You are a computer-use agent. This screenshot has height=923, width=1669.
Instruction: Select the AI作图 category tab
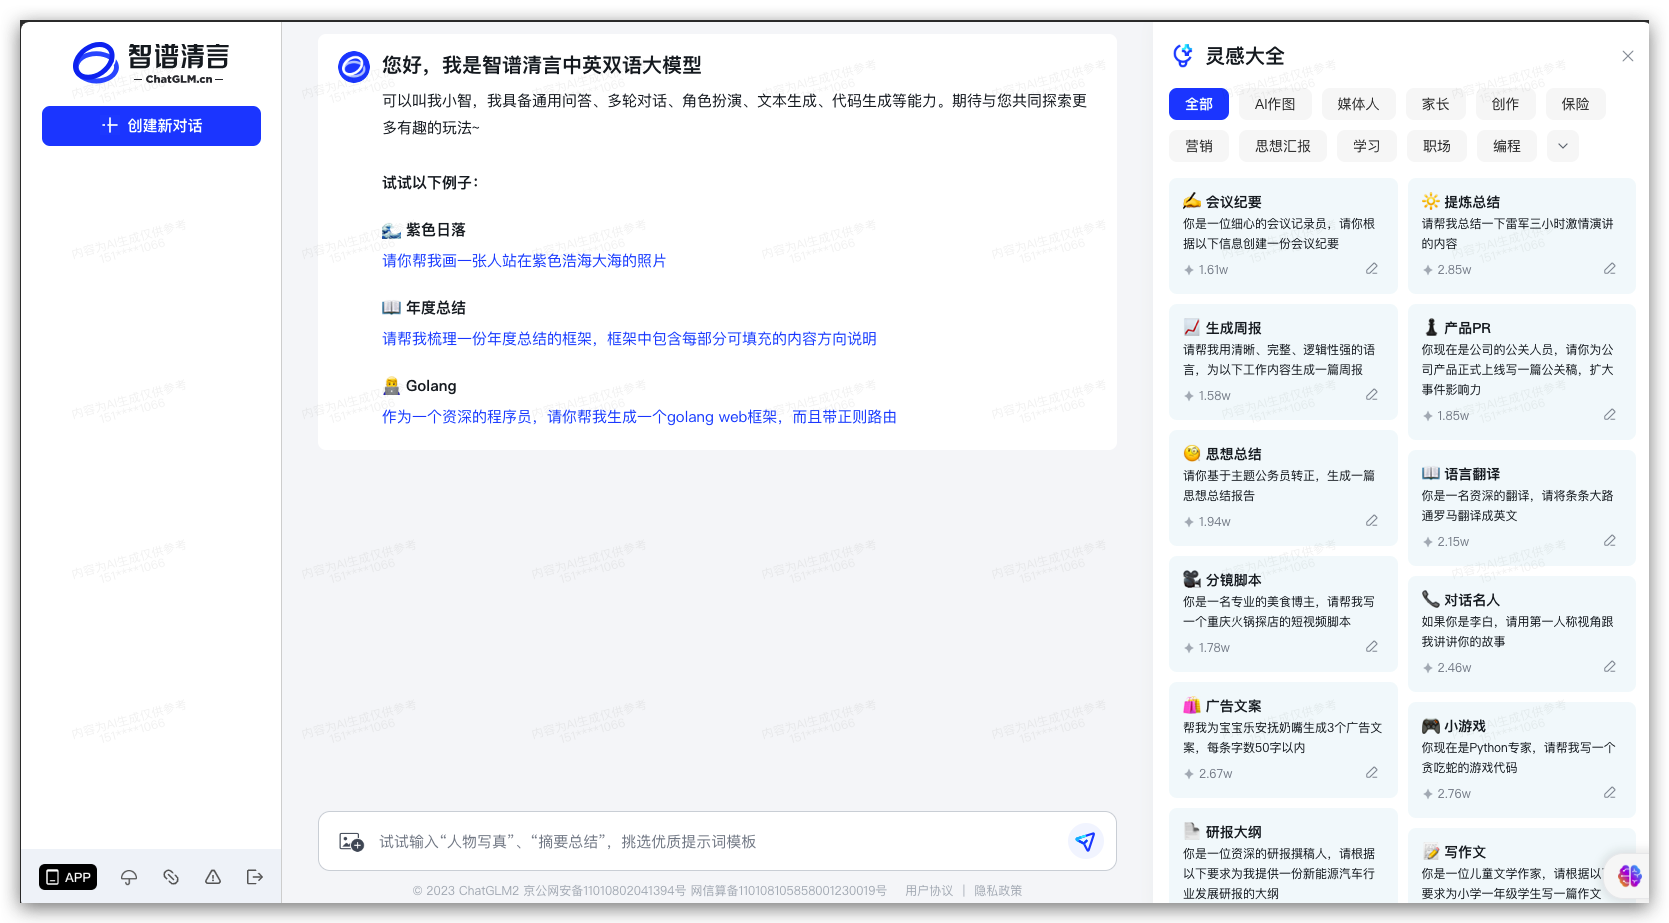point(1275,104)
